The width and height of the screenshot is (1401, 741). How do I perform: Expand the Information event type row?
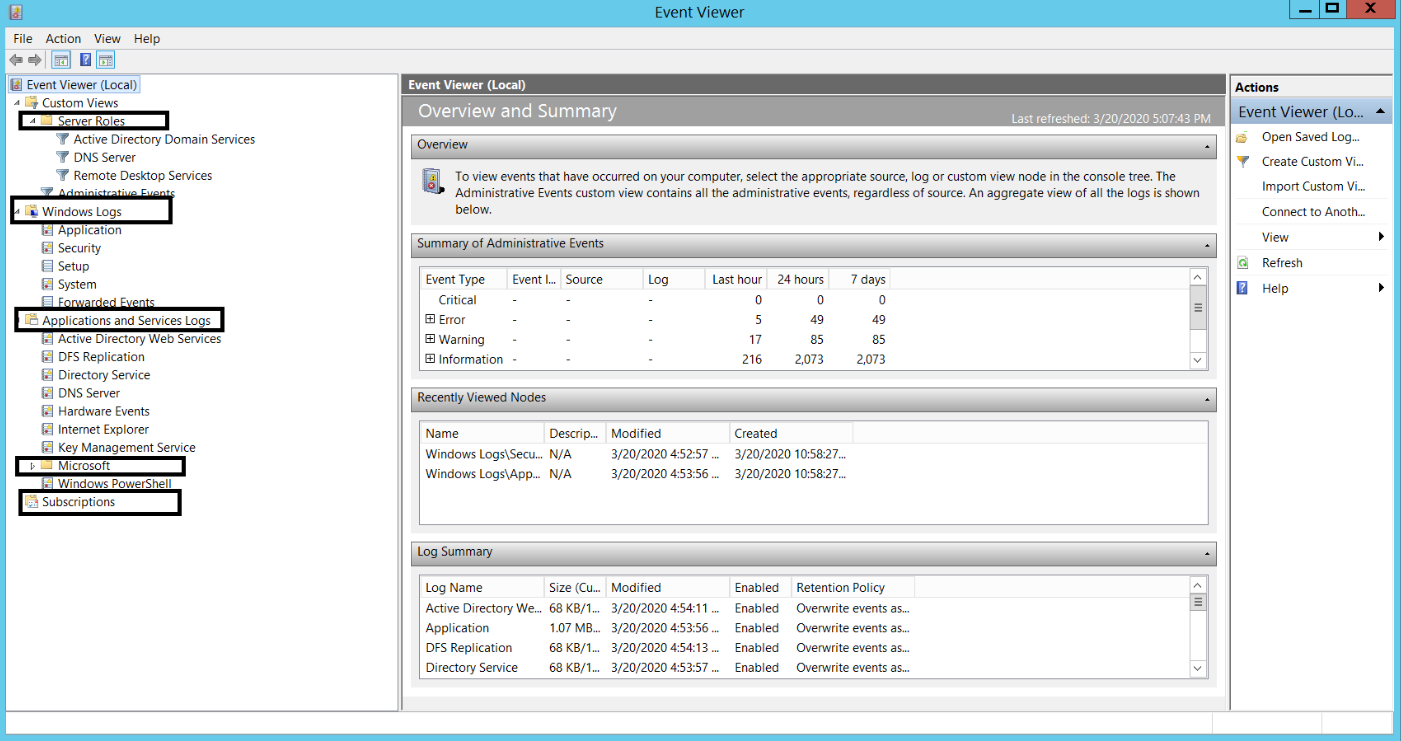430,359
